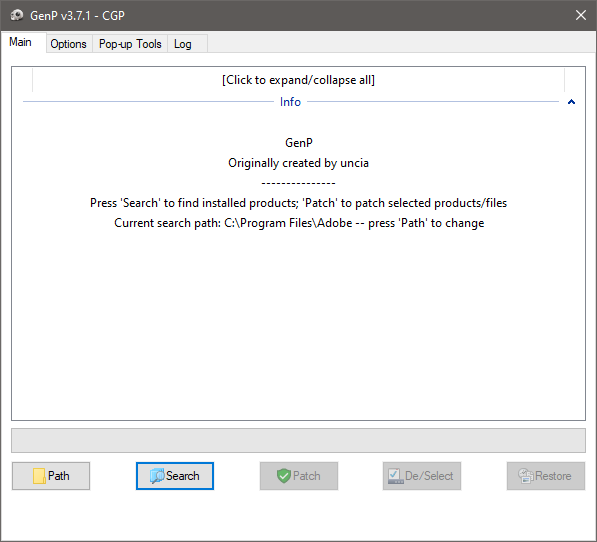The image size is (597, 542).
Task: Click Search to find installed products
Action: pyautogui.click(x=175, y=476)
